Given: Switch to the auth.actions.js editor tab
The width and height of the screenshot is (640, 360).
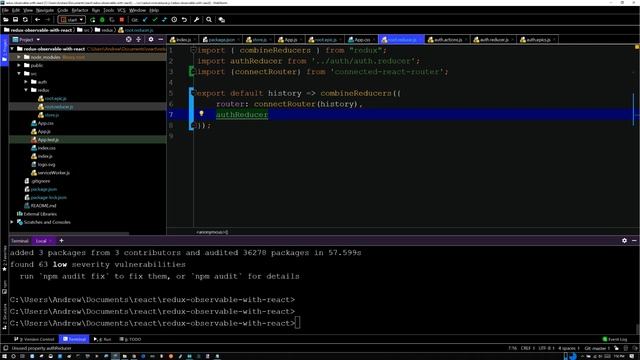Looking at the screenshot, I should [448, 40].
